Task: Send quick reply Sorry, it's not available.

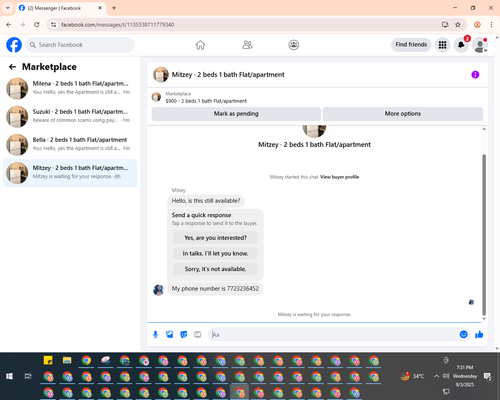Action: 215,269
